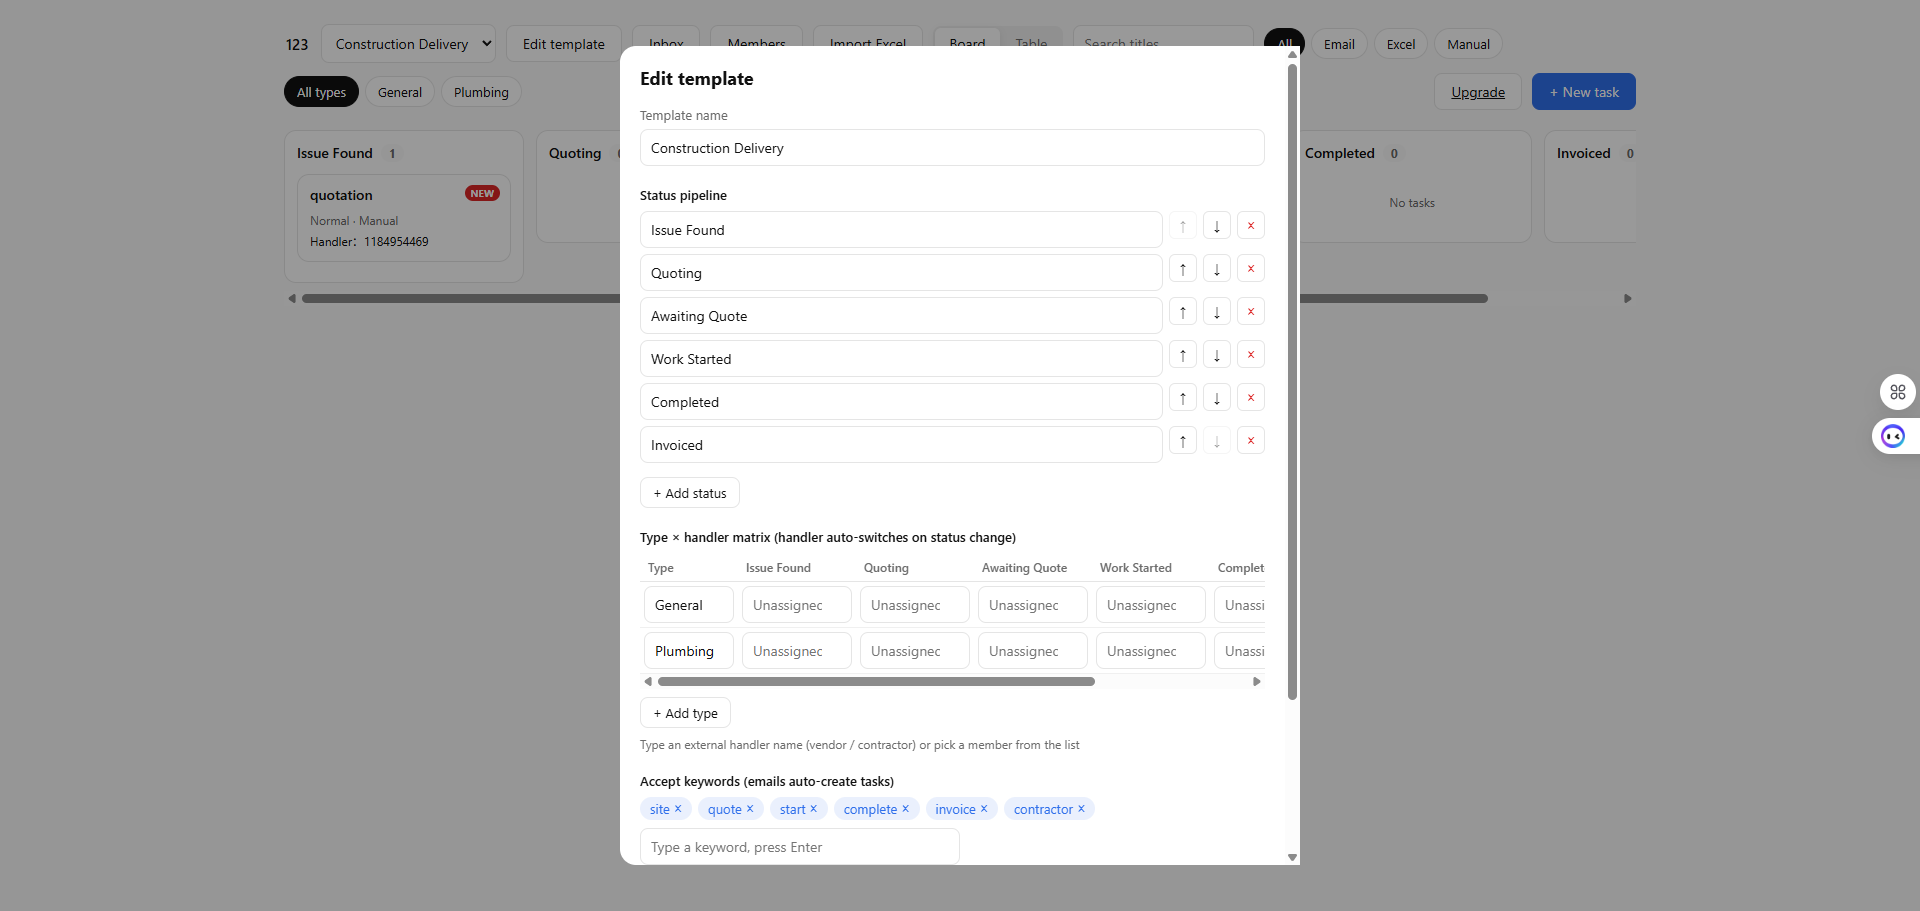
Task: Pick handler for Plumbing at Awaiting Quote
Action: click(x=1033, y=651)
